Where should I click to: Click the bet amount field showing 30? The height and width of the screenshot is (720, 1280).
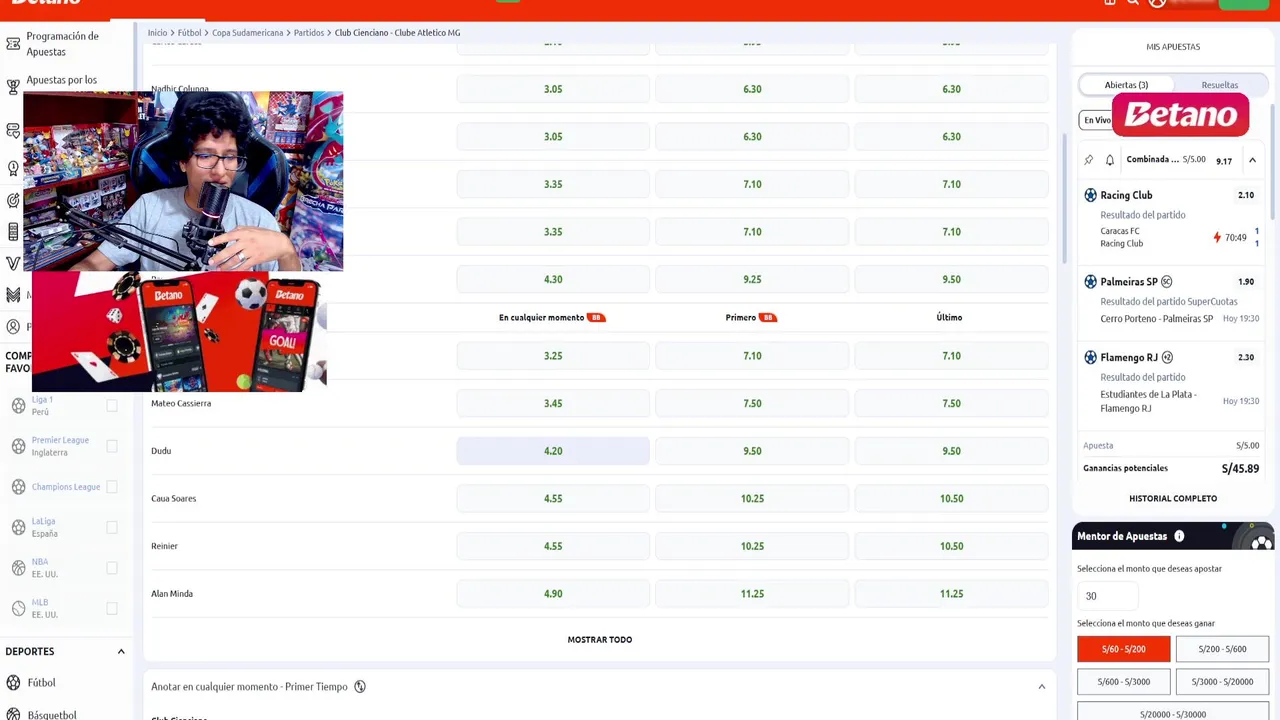coord(1108,596)
